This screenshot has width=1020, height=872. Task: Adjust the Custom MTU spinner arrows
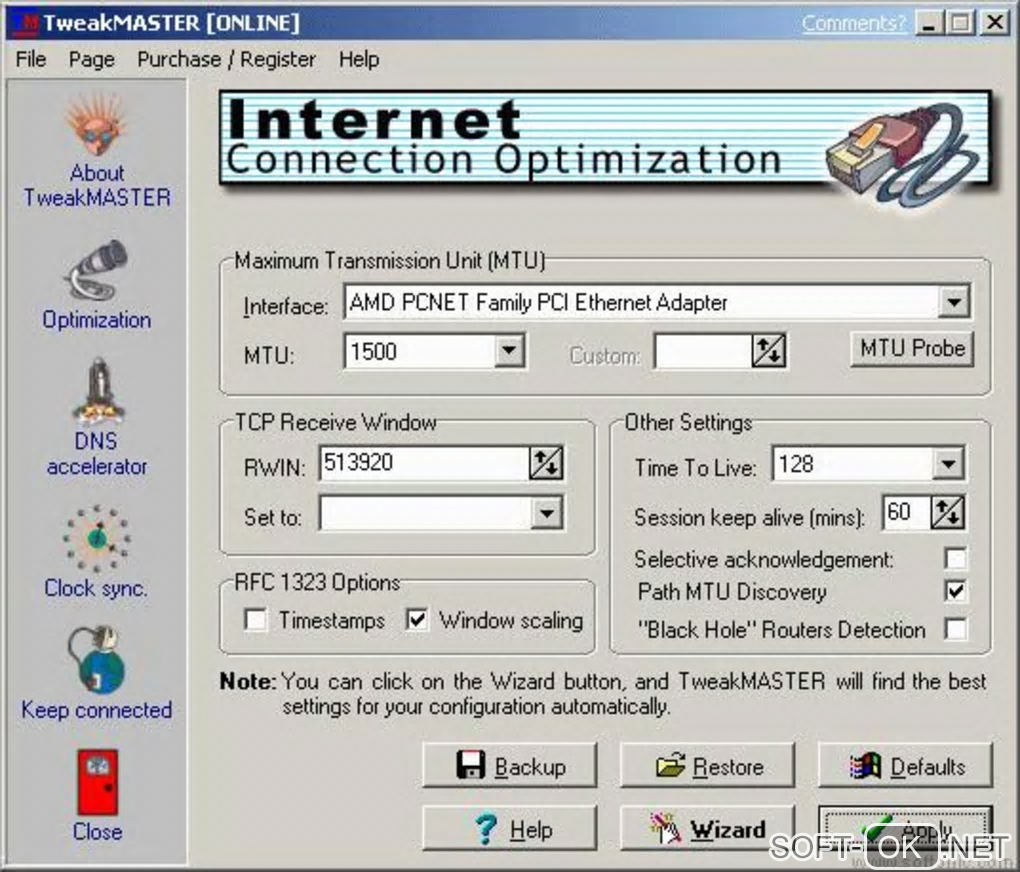(768, 351)
